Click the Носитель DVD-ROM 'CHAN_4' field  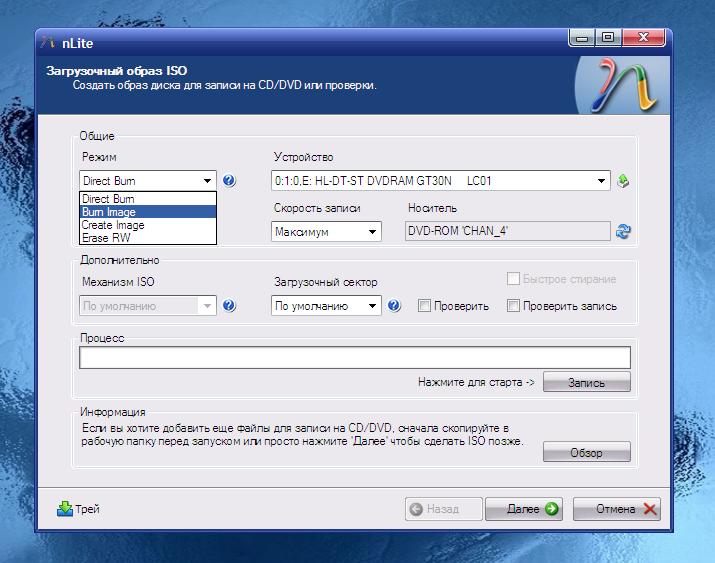[x=507, y=231]
